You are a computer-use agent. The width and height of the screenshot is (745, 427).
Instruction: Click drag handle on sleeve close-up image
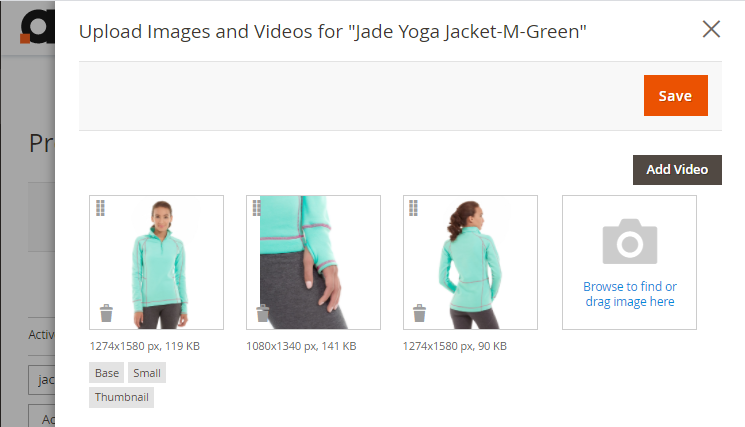point(257,208)
